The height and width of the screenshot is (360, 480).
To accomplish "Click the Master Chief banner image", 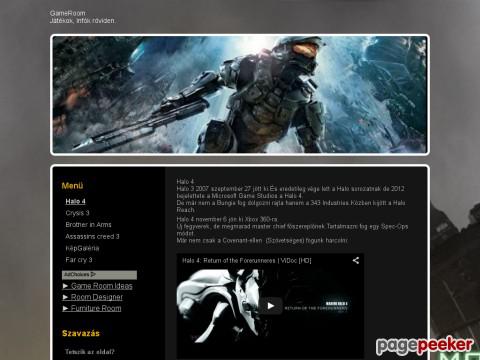I will pos(240,95).
